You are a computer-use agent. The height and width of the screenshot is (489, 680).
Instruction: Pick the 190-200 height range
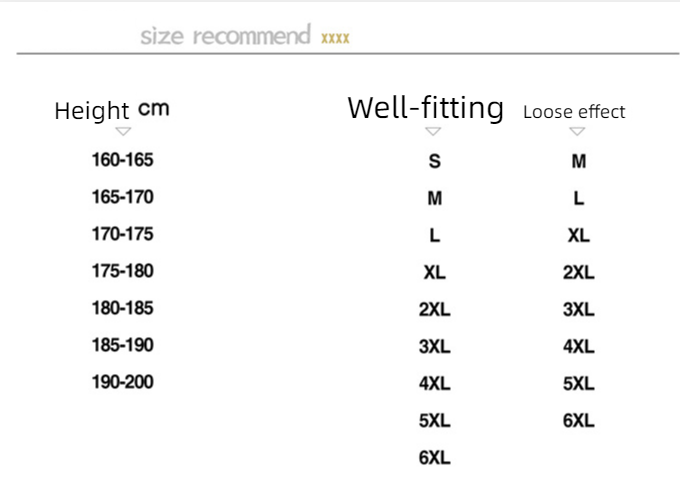point(123,382)
